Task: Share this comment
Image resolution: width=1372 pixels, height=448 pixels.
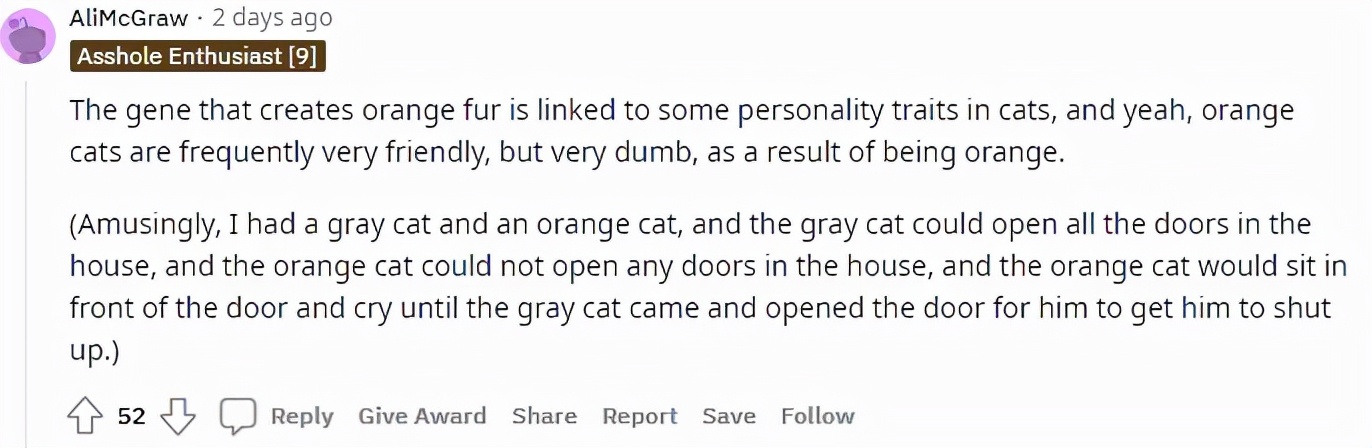Action: pyautogui.click(x=544, y=416)
